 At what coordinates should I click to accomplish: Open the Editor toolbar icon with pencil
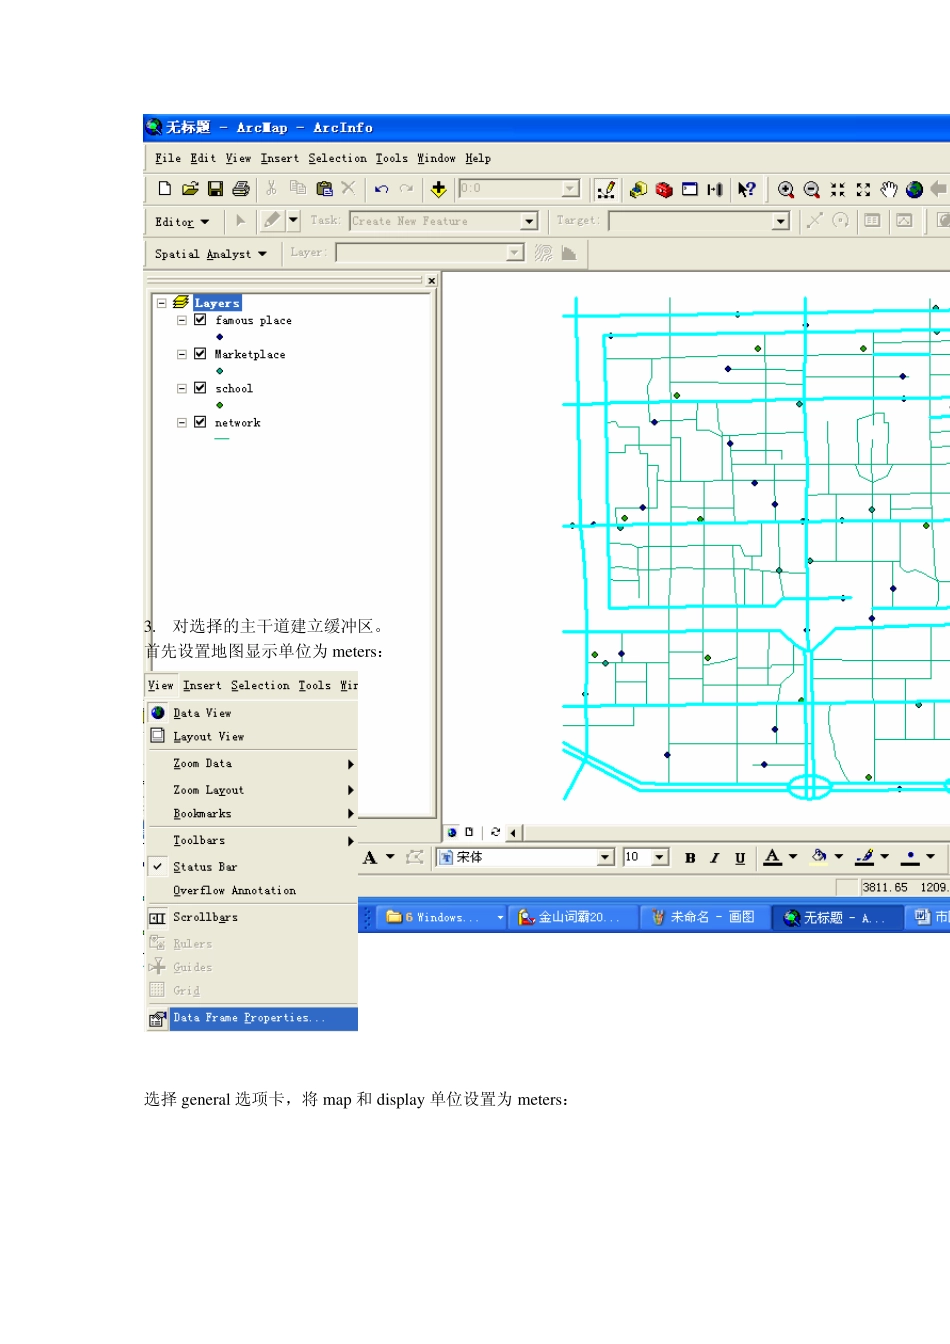pos(606,189)
